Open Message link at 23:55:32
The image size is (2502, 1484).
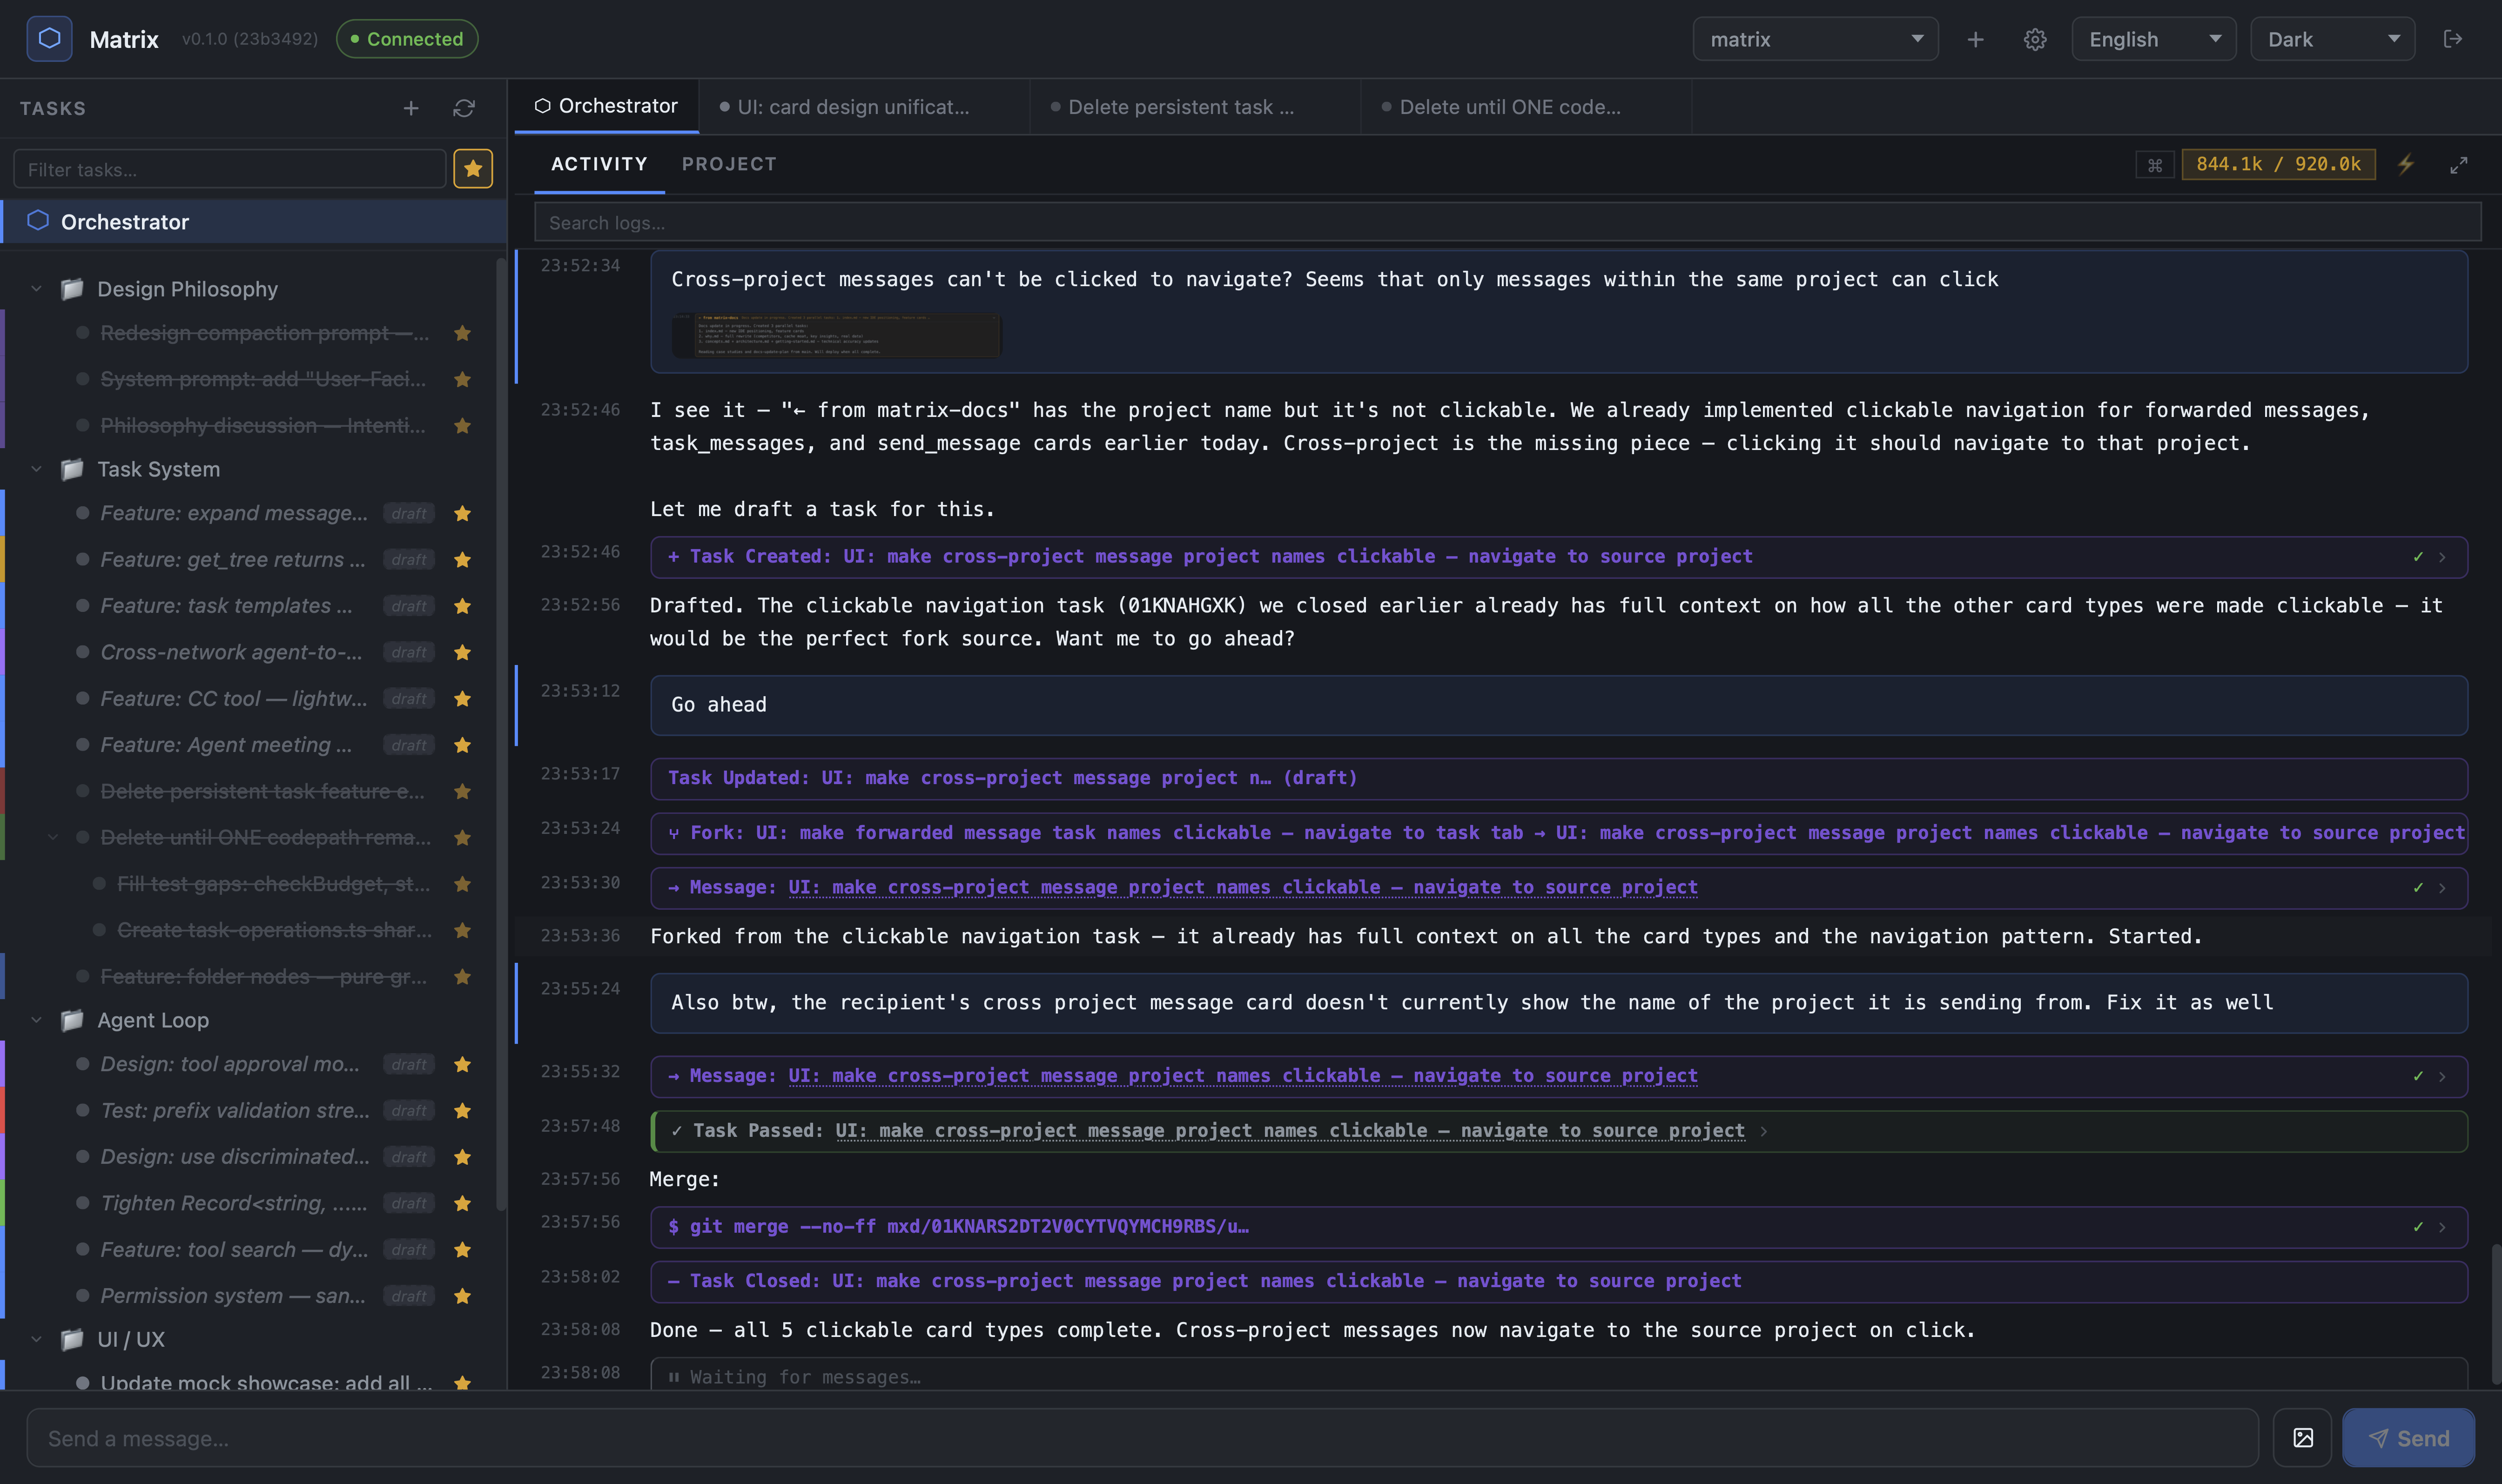click(1242, 1076)
